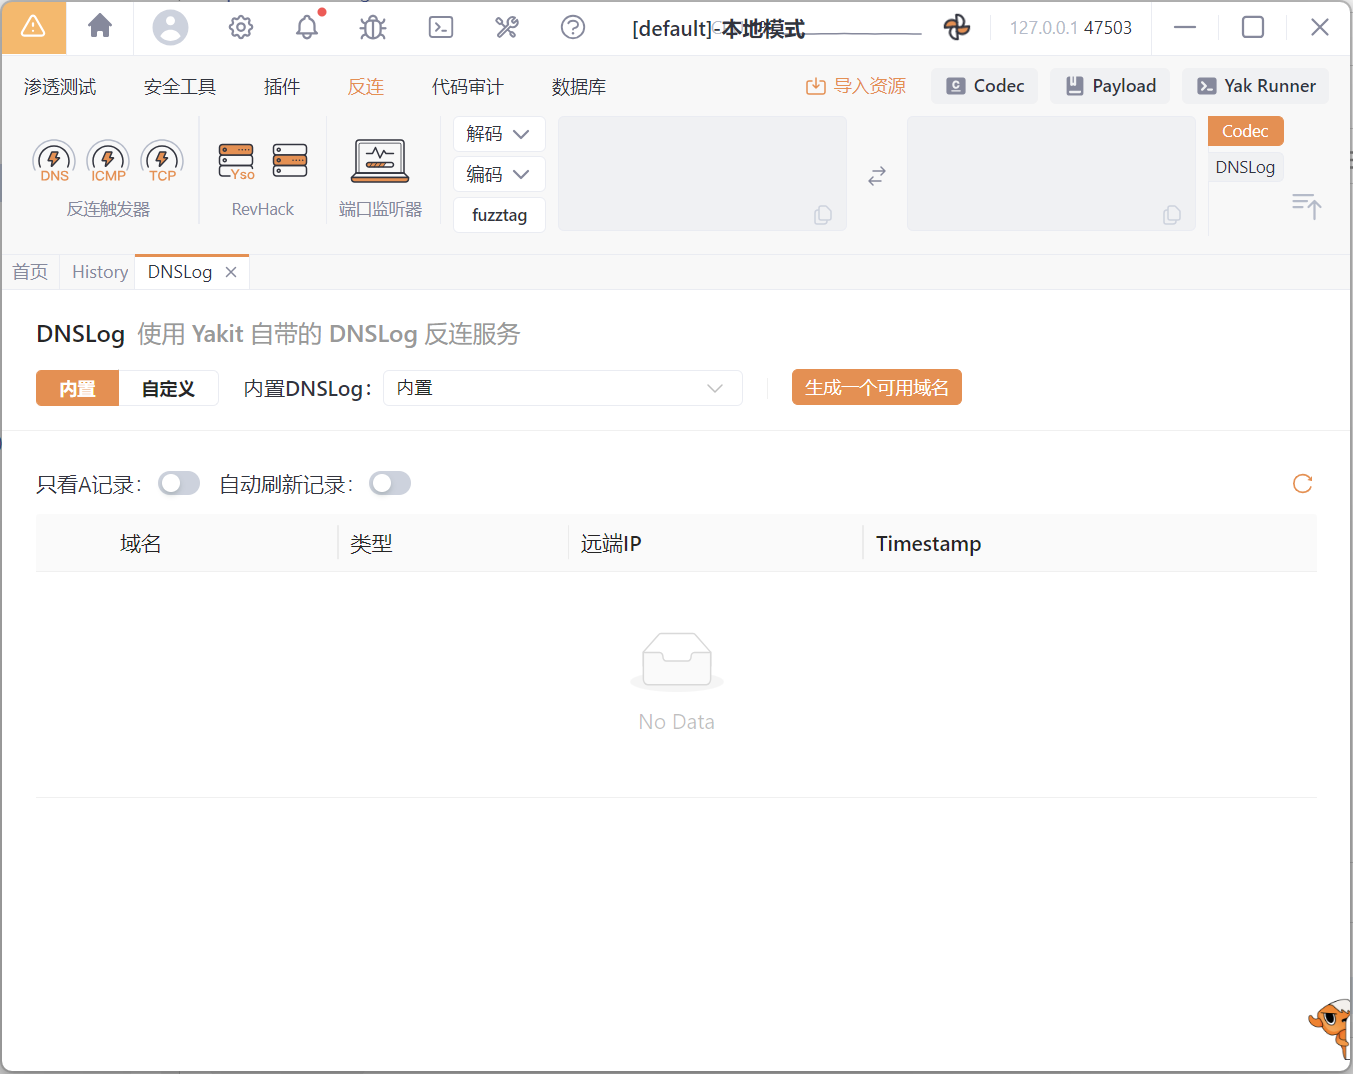This screenshot has width=1353, height=1074.
Task: Click the 127.0.0.1 47503 connection address
Action: click(x=1071, y=28)
